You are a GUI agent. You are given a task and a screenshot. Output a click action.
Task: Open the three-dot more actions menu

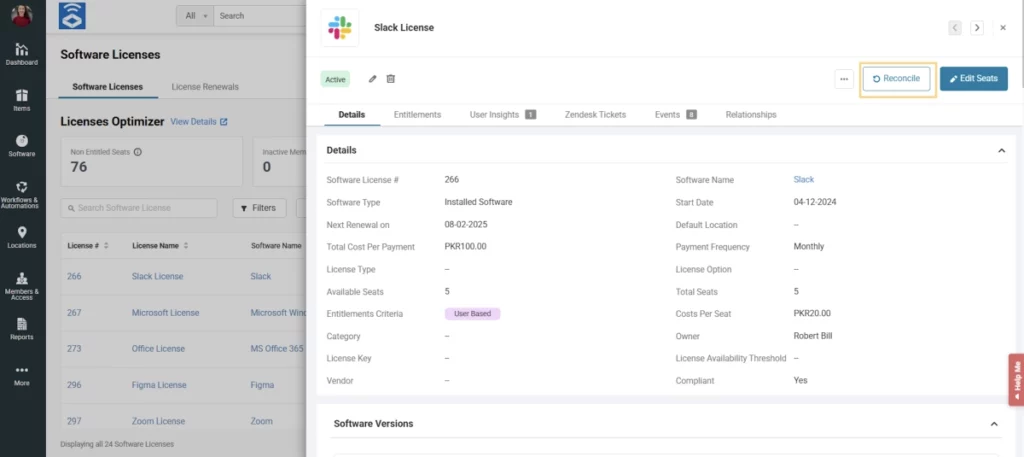(844, 79)
